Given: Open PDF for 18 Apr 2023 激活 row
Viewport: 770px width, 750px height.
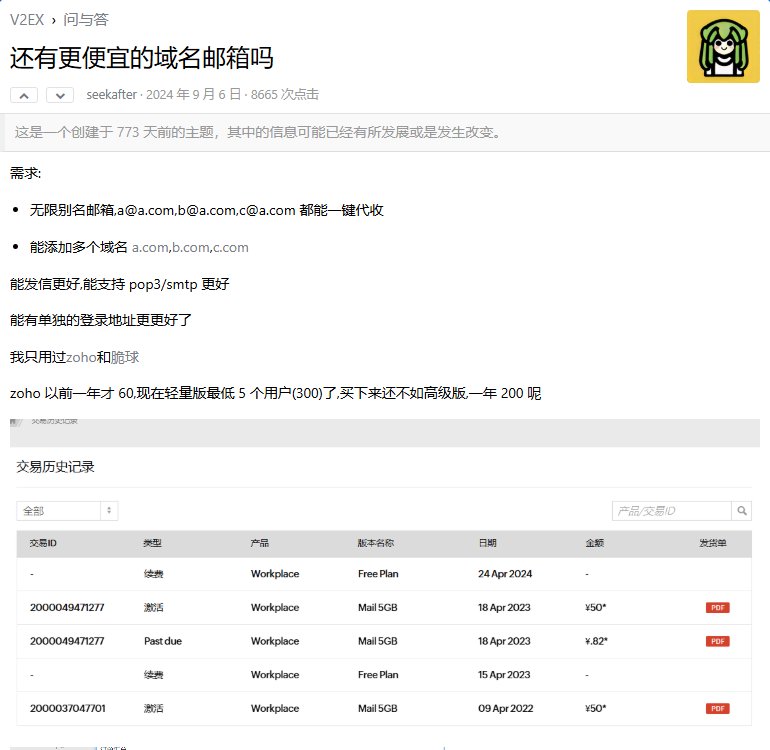Looking at the screenshot, I should point(717,608).
